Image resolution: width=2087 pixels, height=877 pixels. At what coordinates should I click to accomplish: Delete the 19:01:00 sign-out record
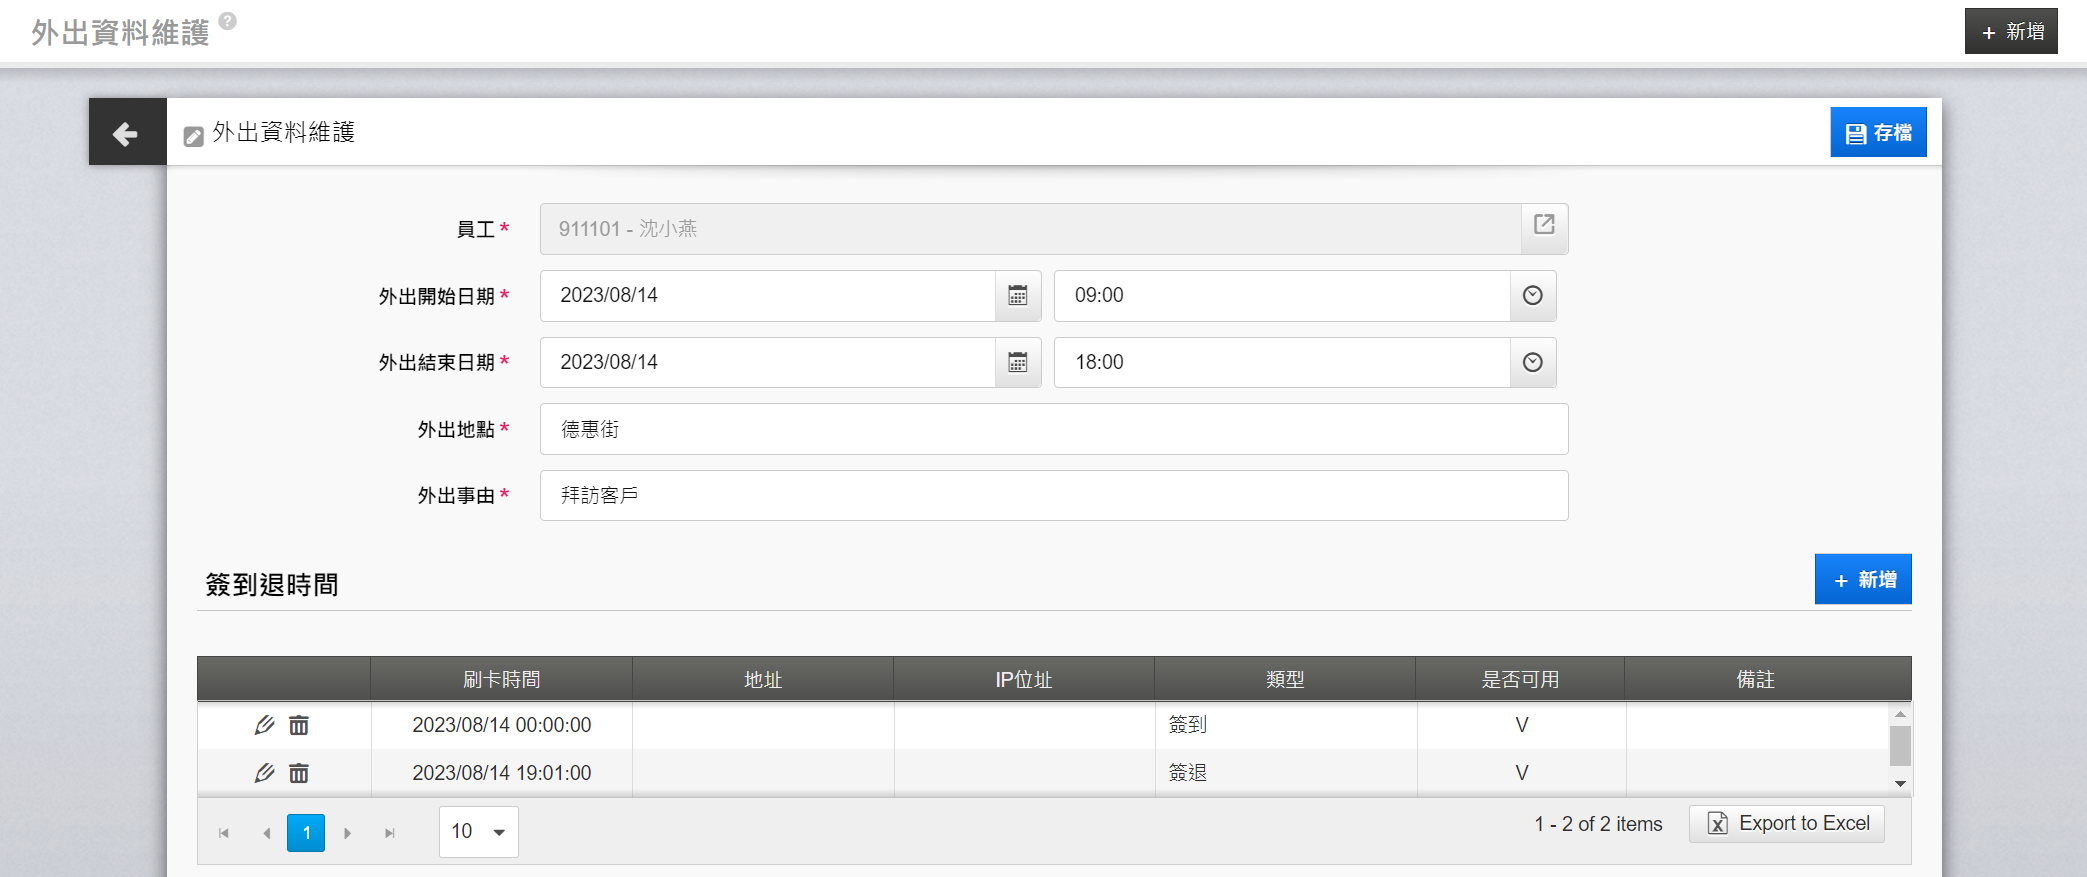299,773
